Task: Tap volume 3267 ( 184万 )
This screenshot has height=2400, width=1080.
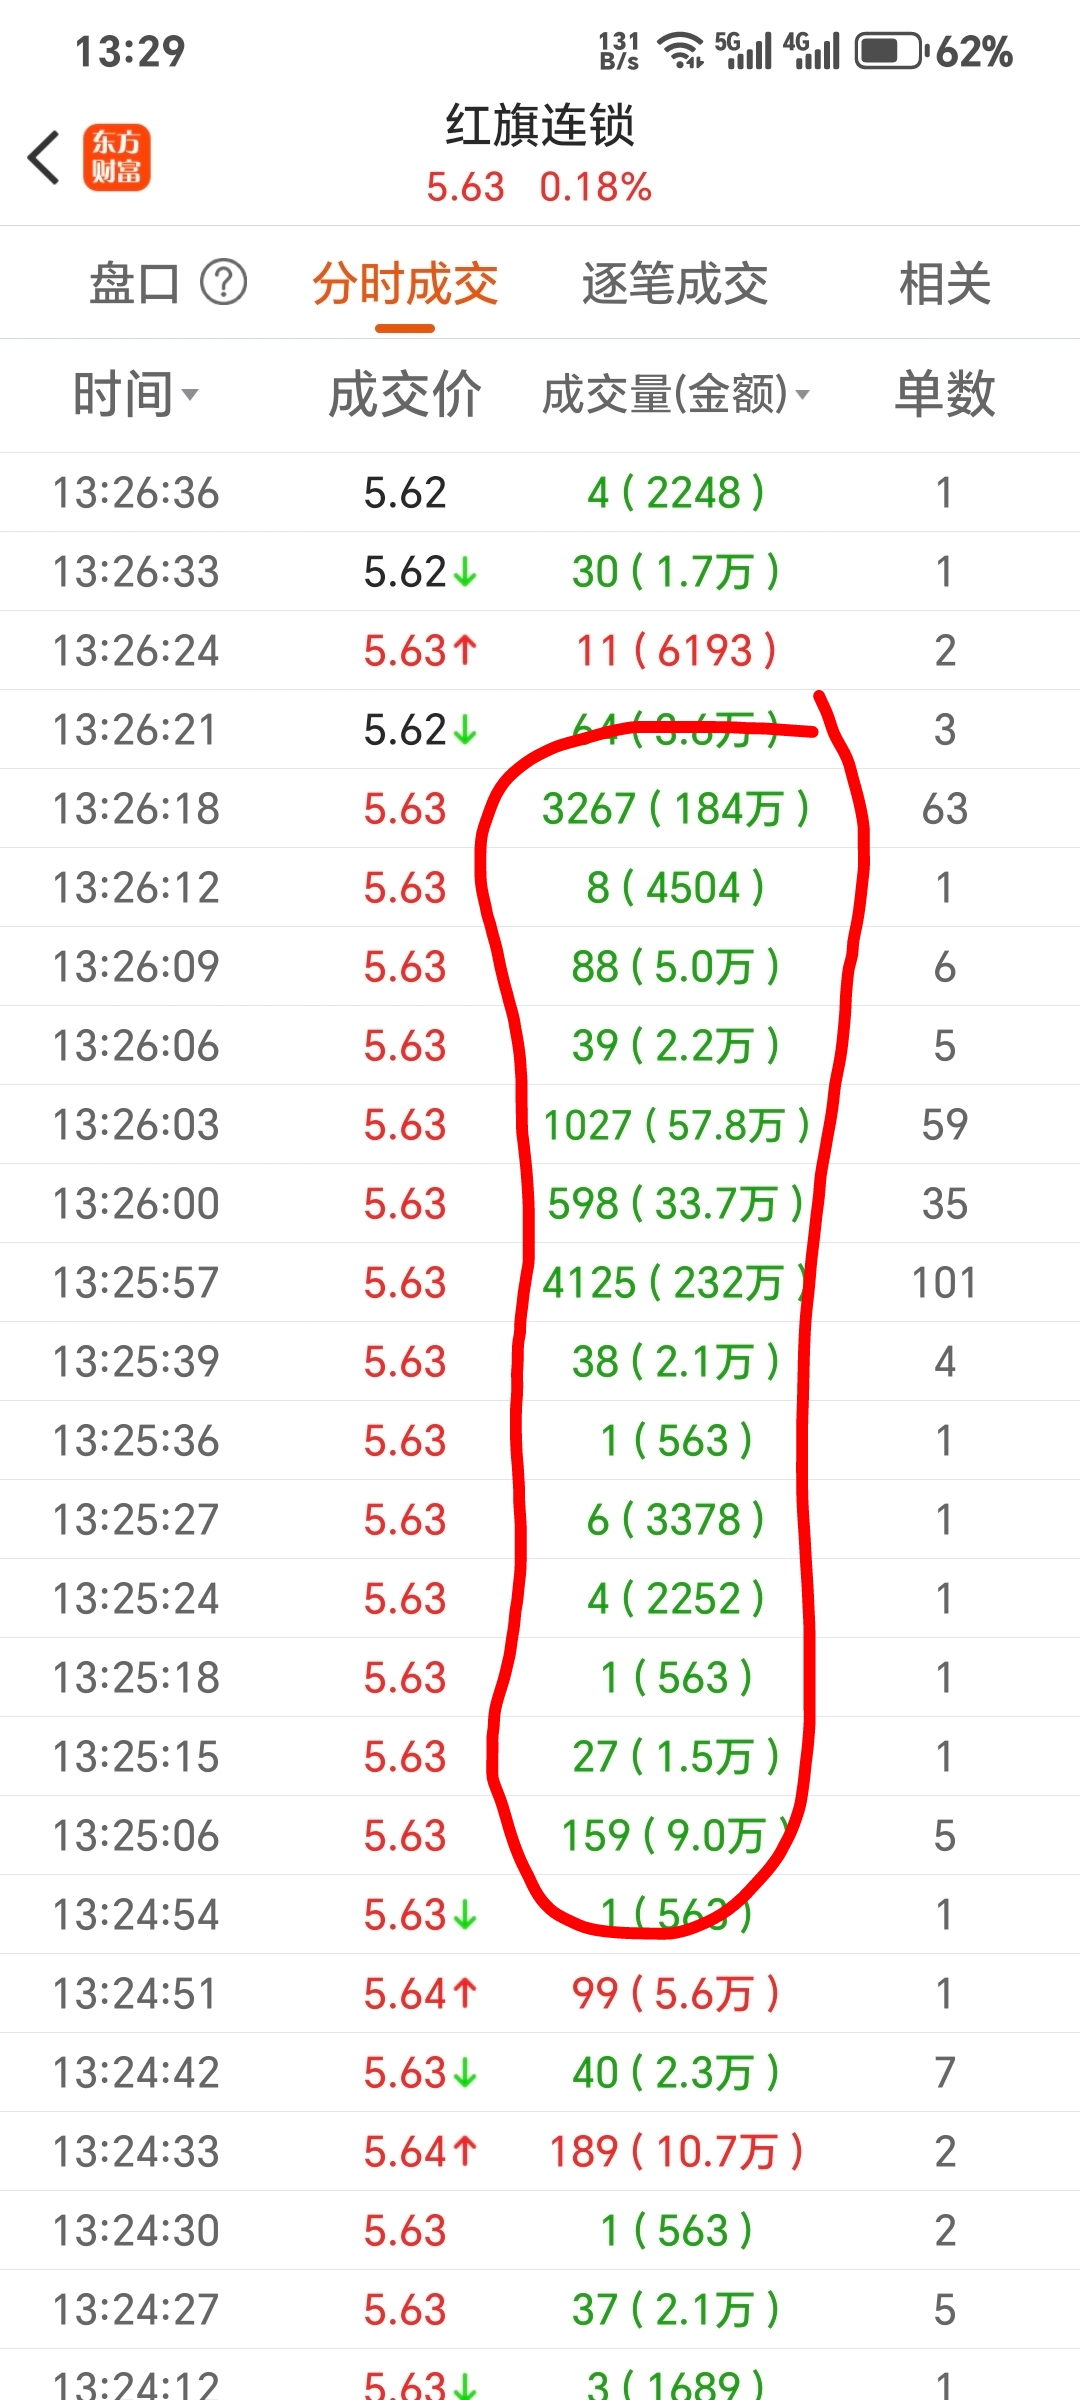Action: tap(675, 809)
